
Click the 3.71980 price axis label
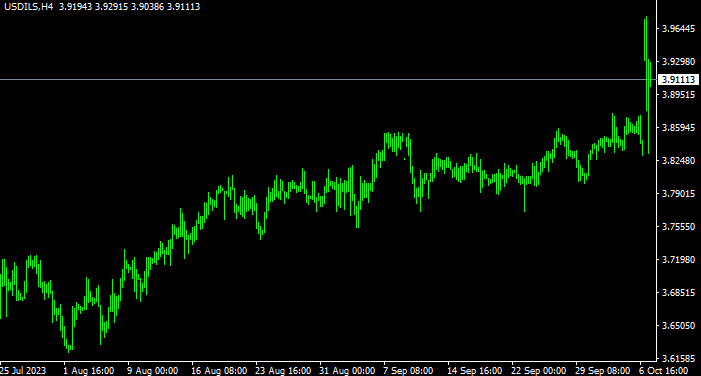pos(679,259)
